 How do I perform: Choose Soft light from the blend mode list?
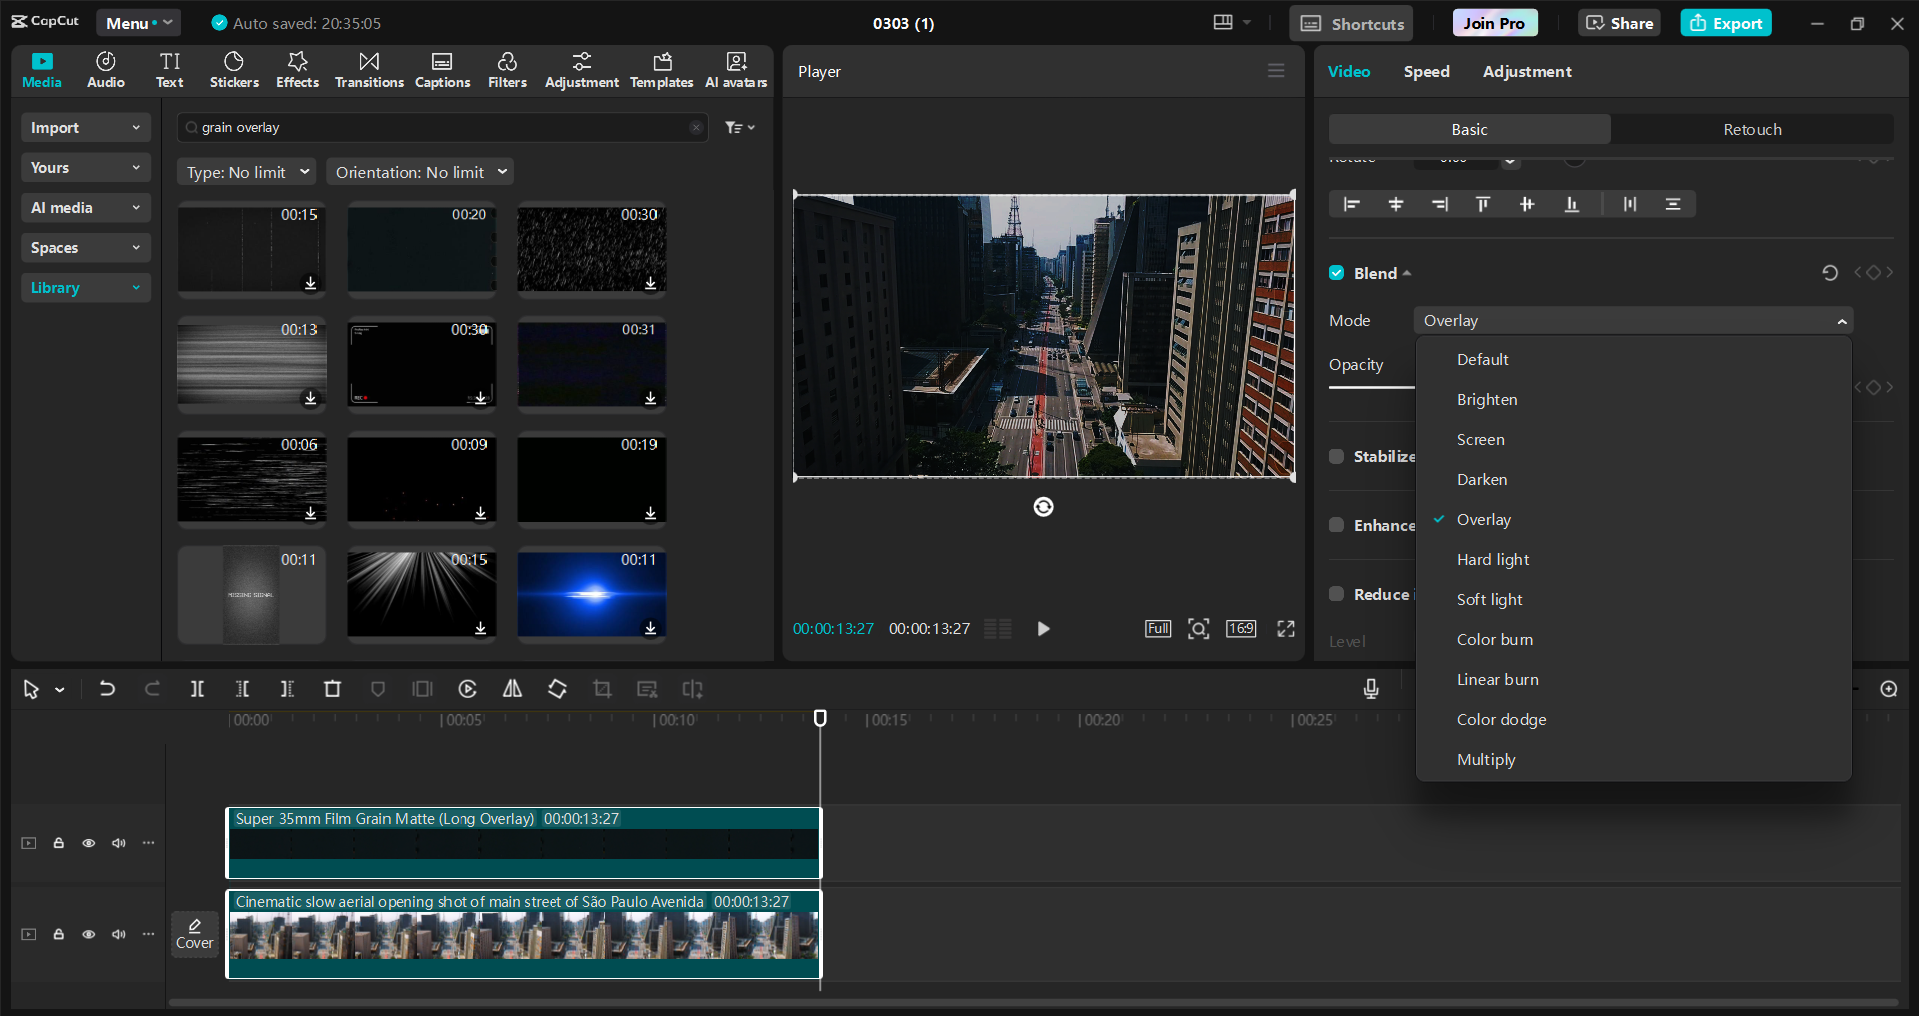tap(1489, 599)
